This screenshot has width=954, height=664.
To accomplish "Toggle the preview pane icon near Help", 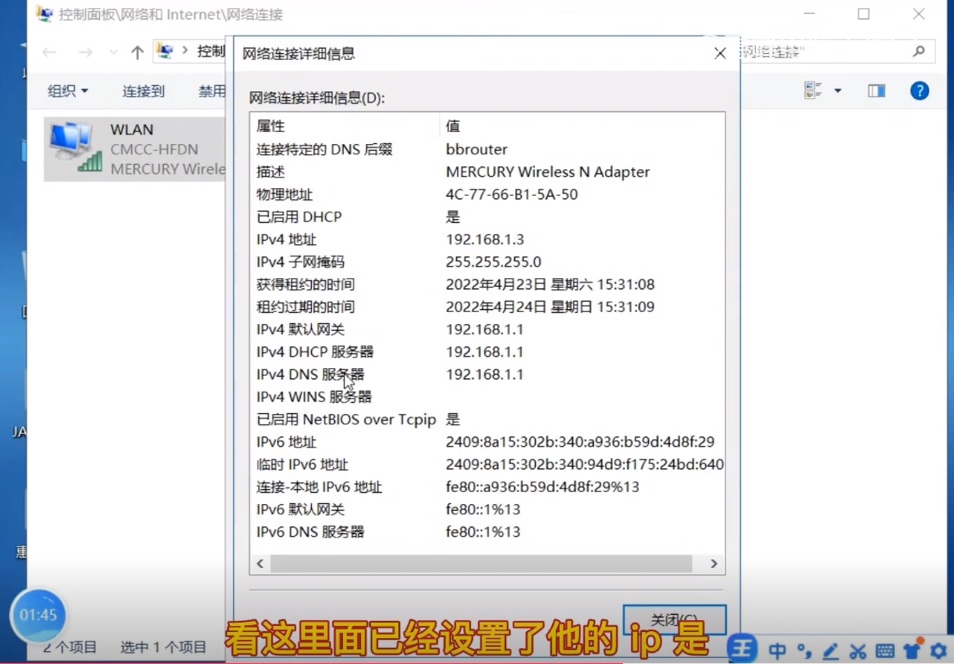I will [x=876, y=90].
